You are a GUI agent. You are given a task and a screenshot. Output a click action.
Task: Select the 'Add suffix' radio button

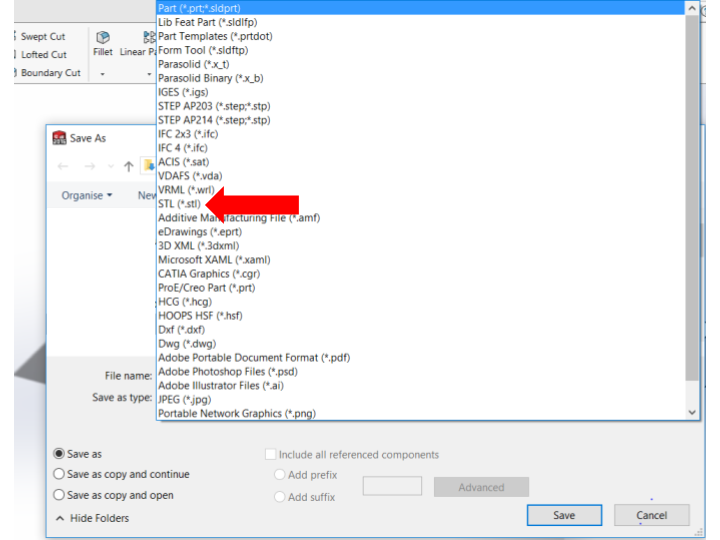(279, 497)
